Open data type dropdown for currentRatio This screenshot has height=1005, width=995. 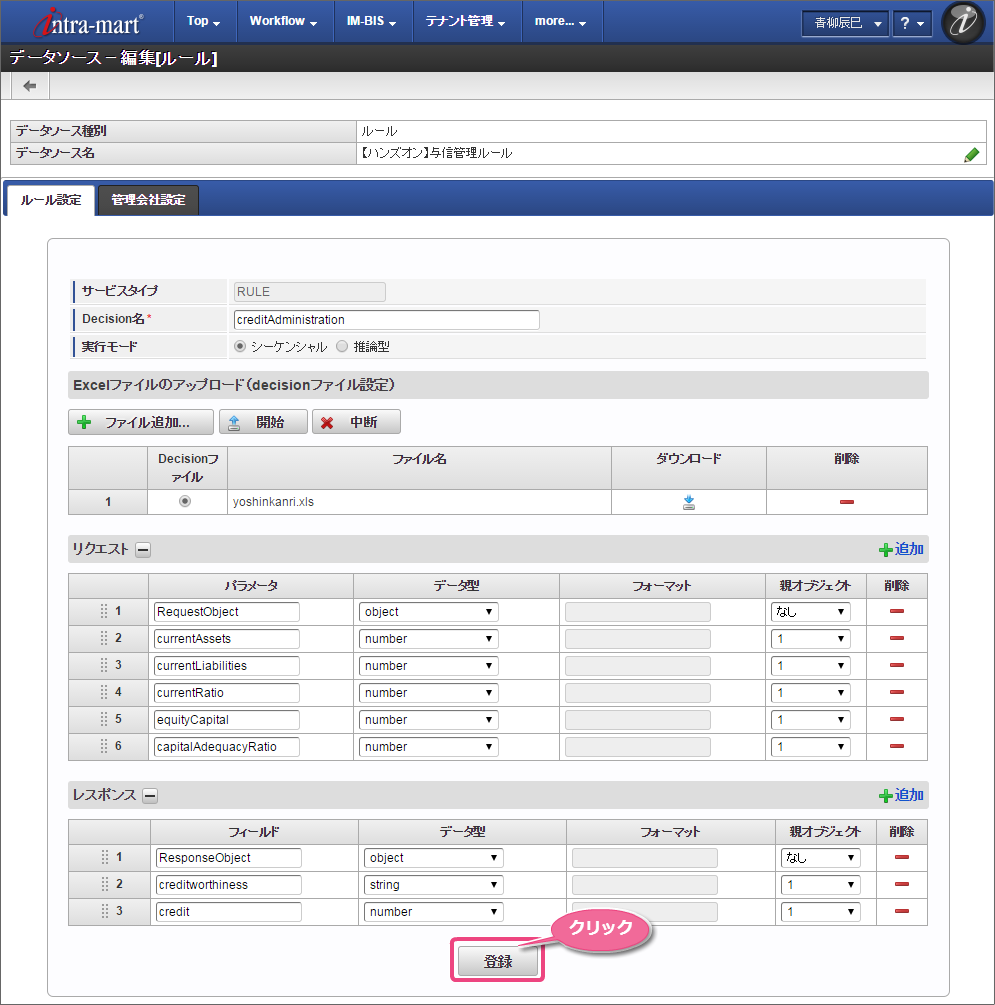click(x=428, y=693)
